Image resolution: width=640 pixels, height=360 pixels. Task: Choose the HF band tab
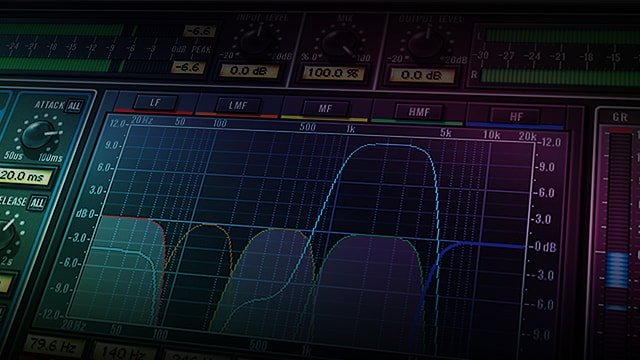point(516,116)
